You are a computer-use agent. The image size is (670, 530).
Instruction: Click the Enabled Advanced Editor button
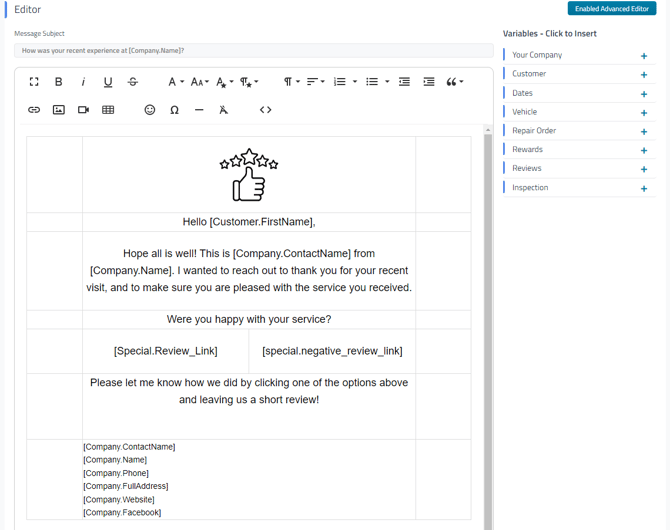click(x=611, y=9)
